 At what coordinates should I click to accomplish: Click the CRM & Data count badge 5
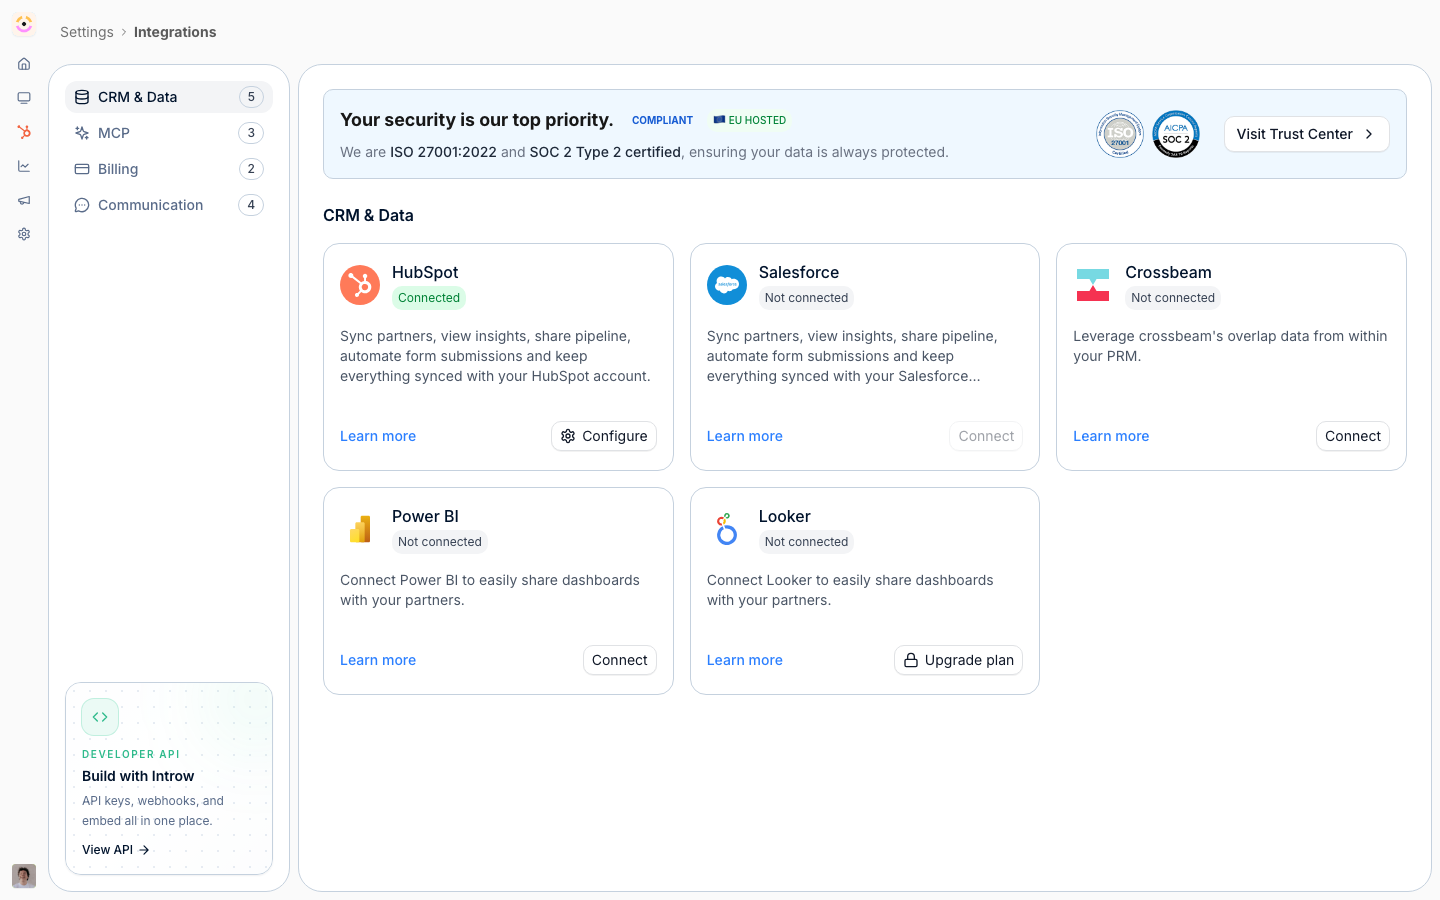[251, 97]
